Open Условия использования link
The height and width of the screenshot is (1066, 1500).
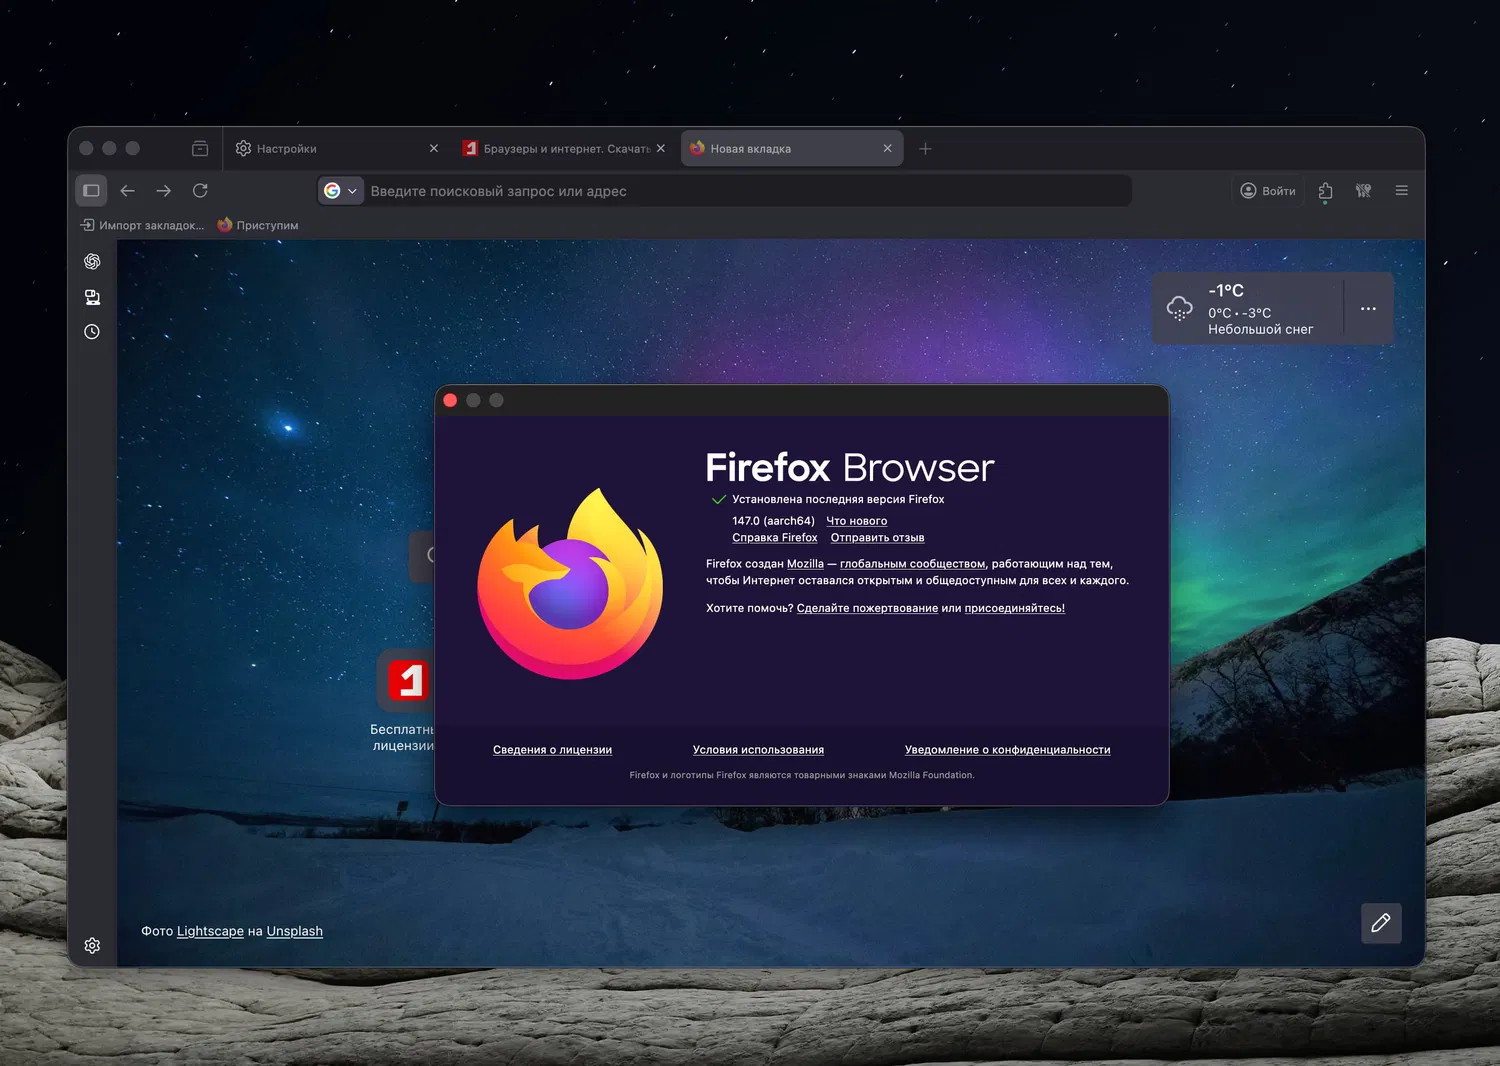tap(758, 750)
